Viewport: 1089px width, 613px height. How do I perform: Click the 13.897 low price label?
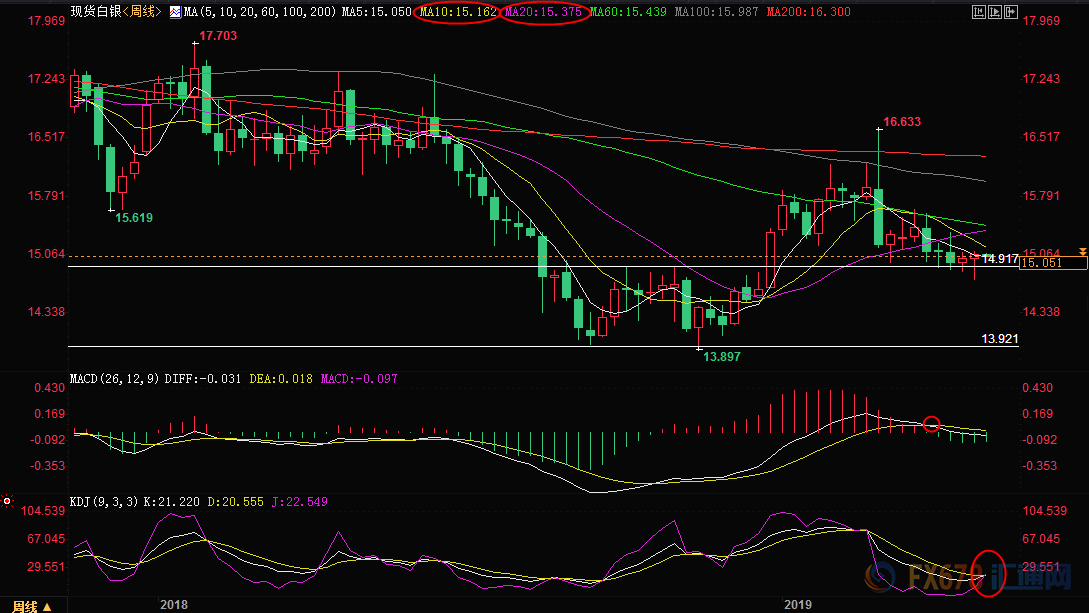(x=722, y=357)
